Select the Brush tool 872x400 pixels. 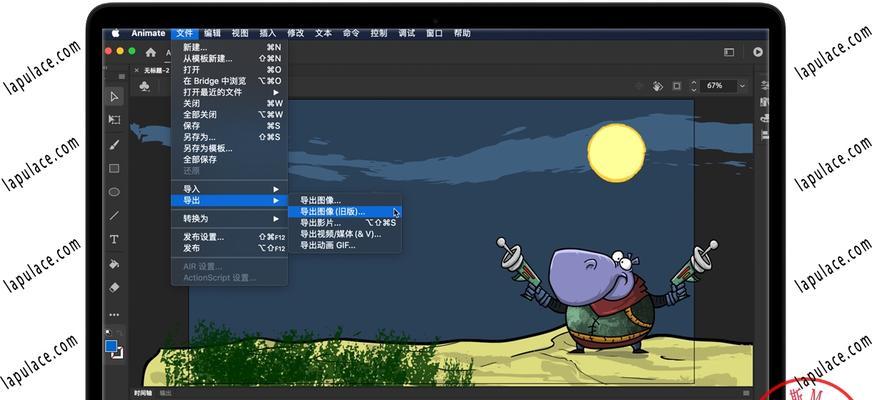[x=115, y=145]
